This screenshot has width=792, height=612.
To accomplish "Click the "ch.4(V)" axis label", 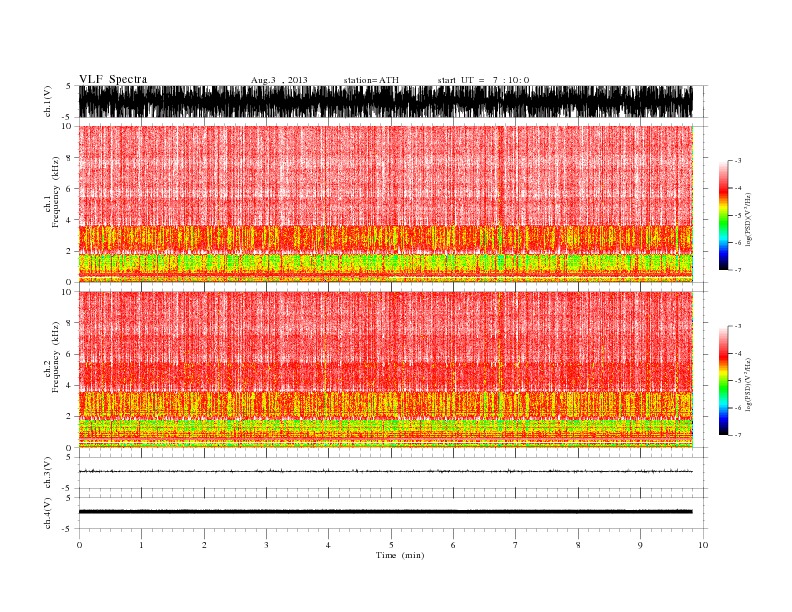I will click(48, 513).
